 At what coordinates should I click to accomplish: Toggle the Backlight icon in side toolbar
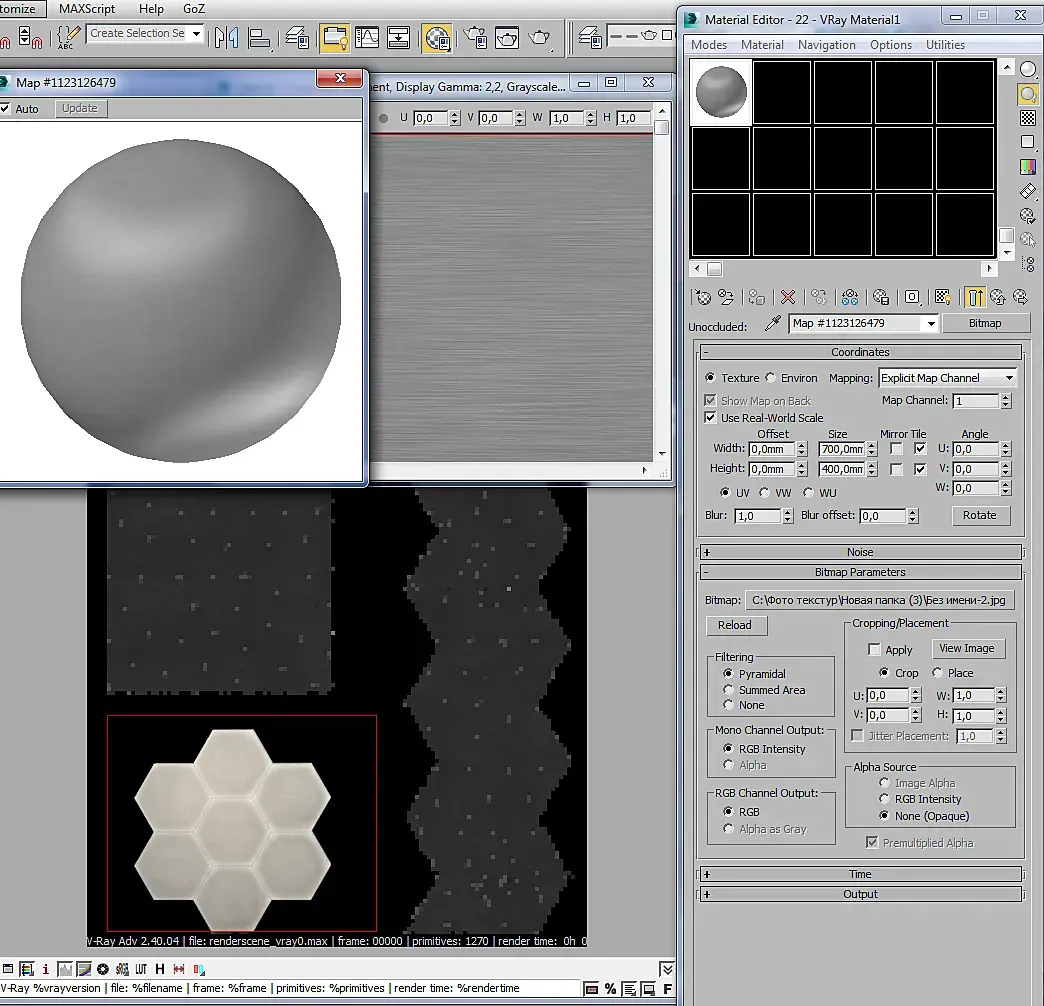tap(1028, 94)
